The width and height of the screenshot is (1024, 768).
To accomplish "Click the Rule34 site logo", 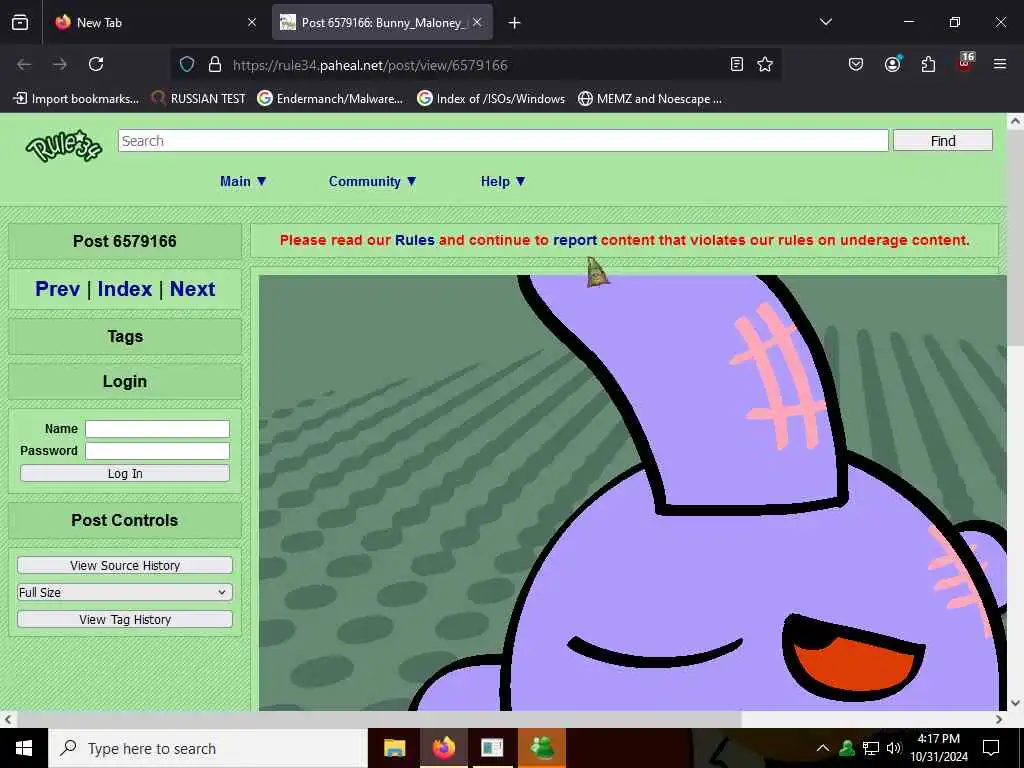I will coord(64,145).
